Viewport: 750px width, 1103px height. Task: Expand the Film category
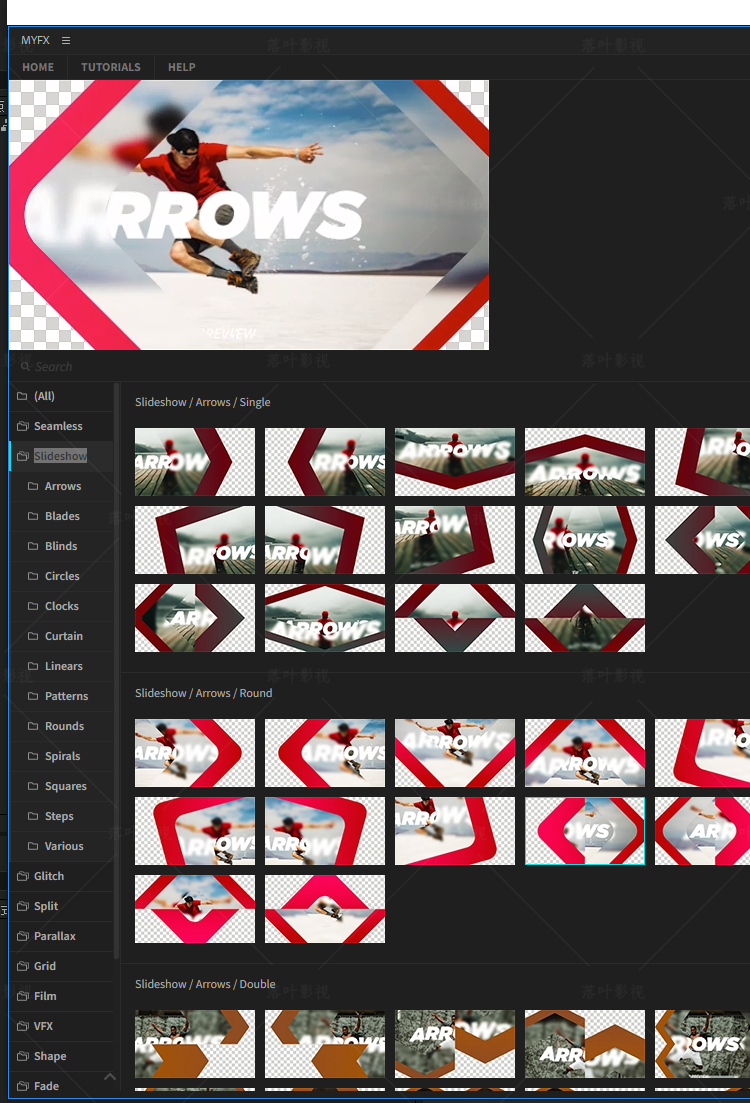pos(62,996)
